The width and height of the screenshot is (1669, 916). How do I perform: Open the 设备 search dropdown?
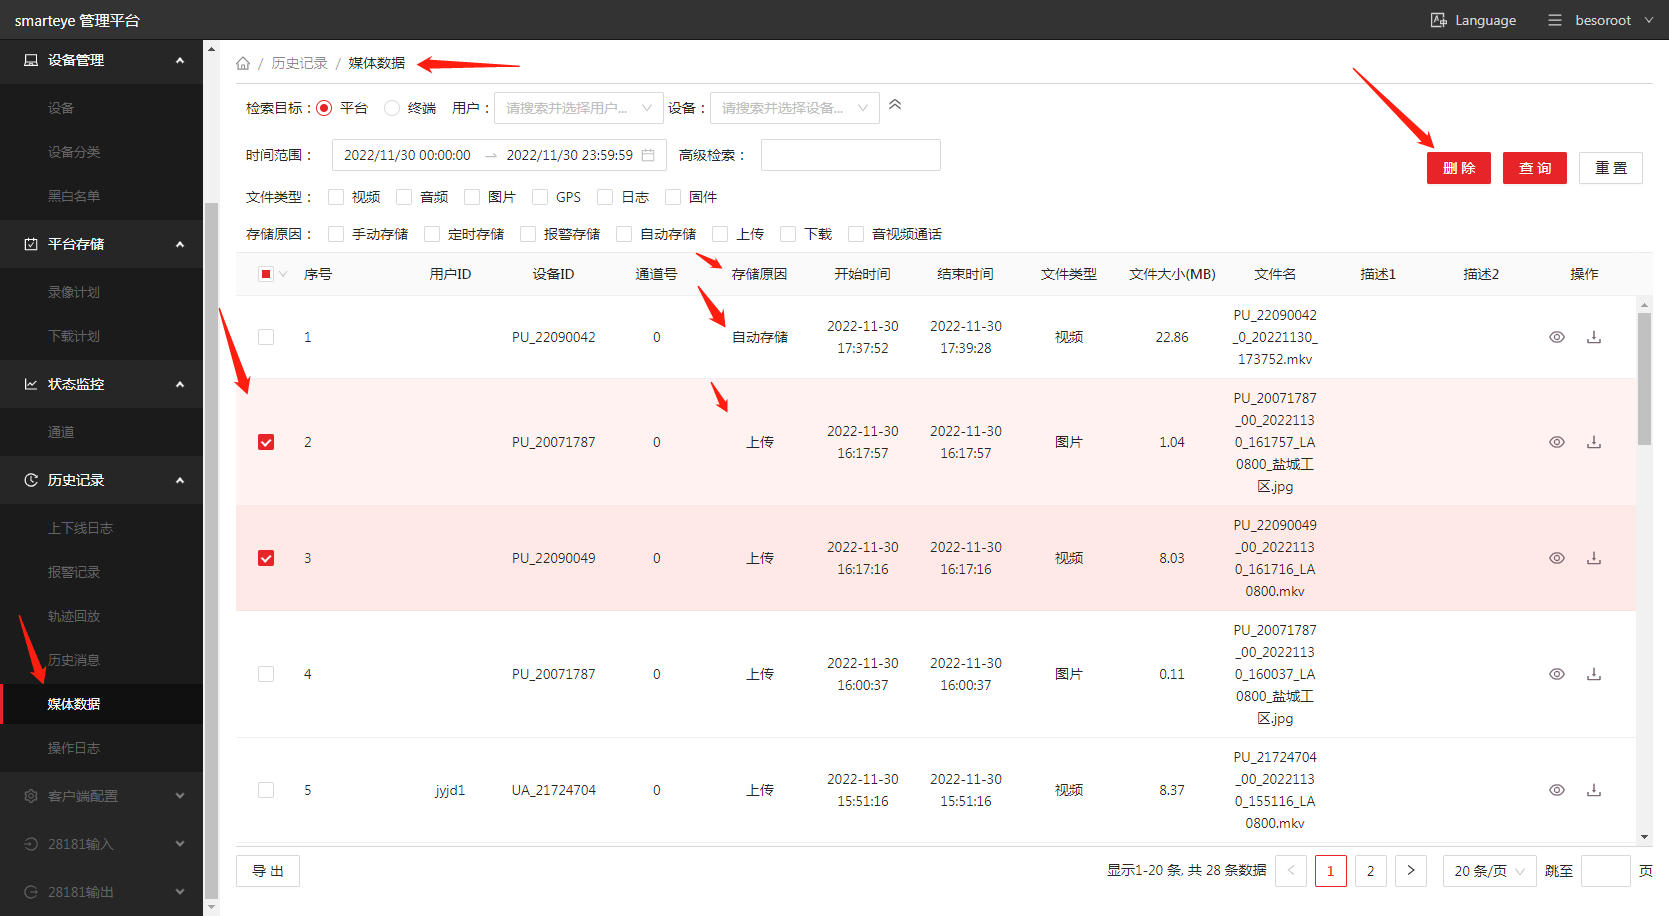[795, 108]
